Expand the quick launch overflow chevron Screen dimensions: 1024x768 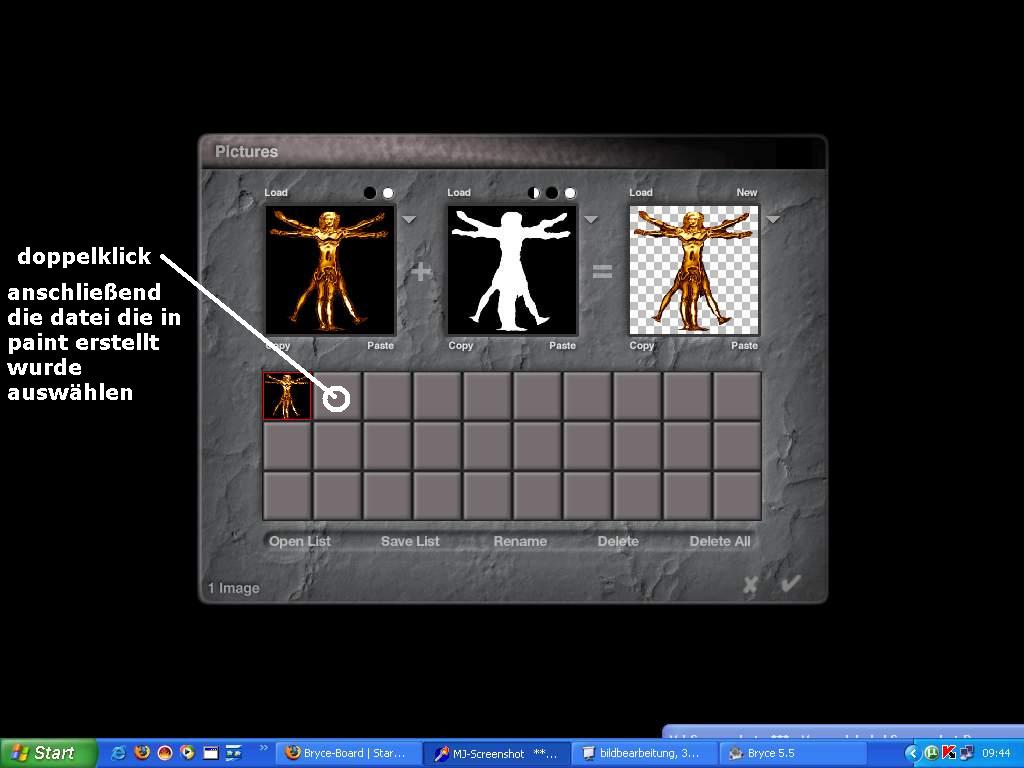[264, 748]
